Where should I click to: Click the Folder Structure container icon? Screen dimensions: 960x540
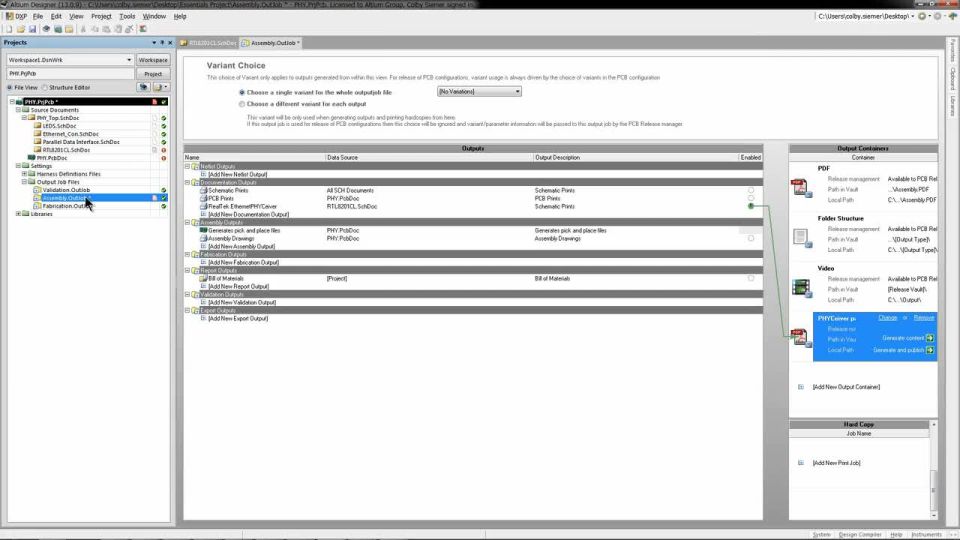[801, 238]
